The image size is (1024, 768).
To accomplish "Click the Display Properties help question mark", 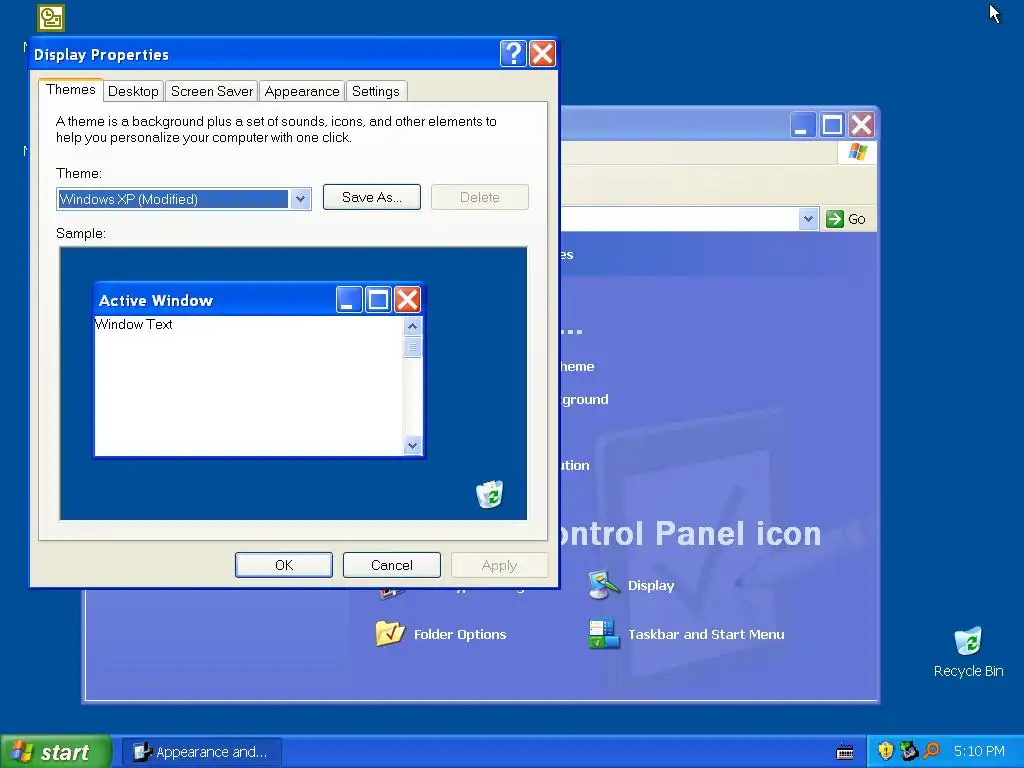I will [x=513, y=54].
